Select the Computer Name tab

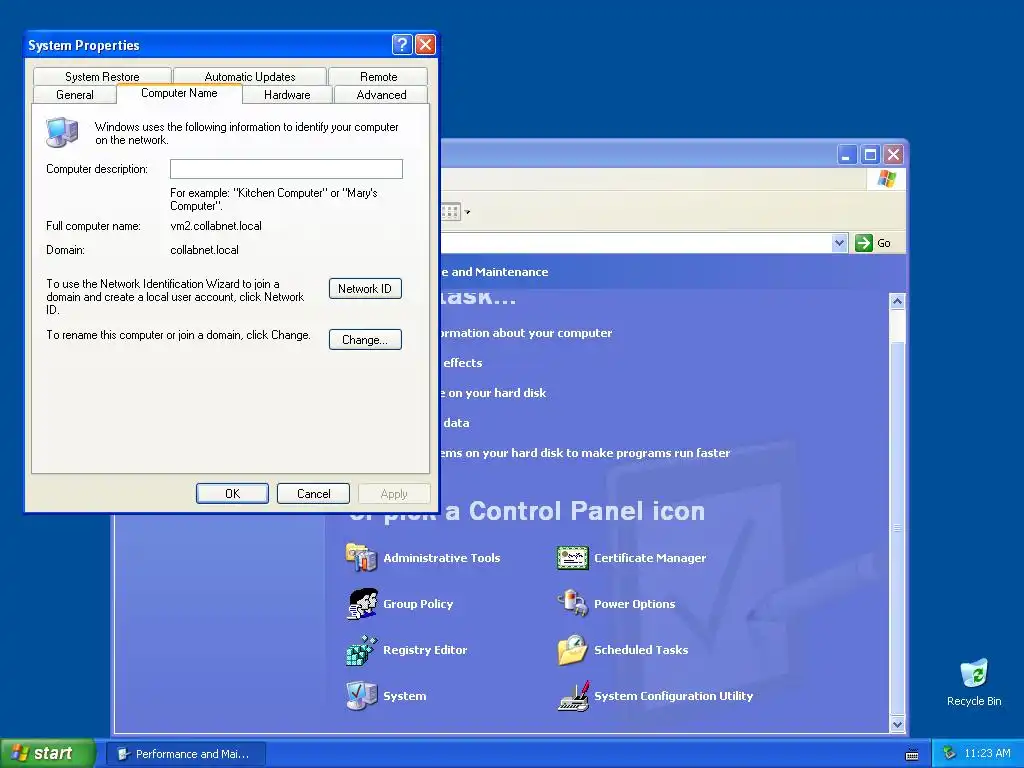coord(179,93)
